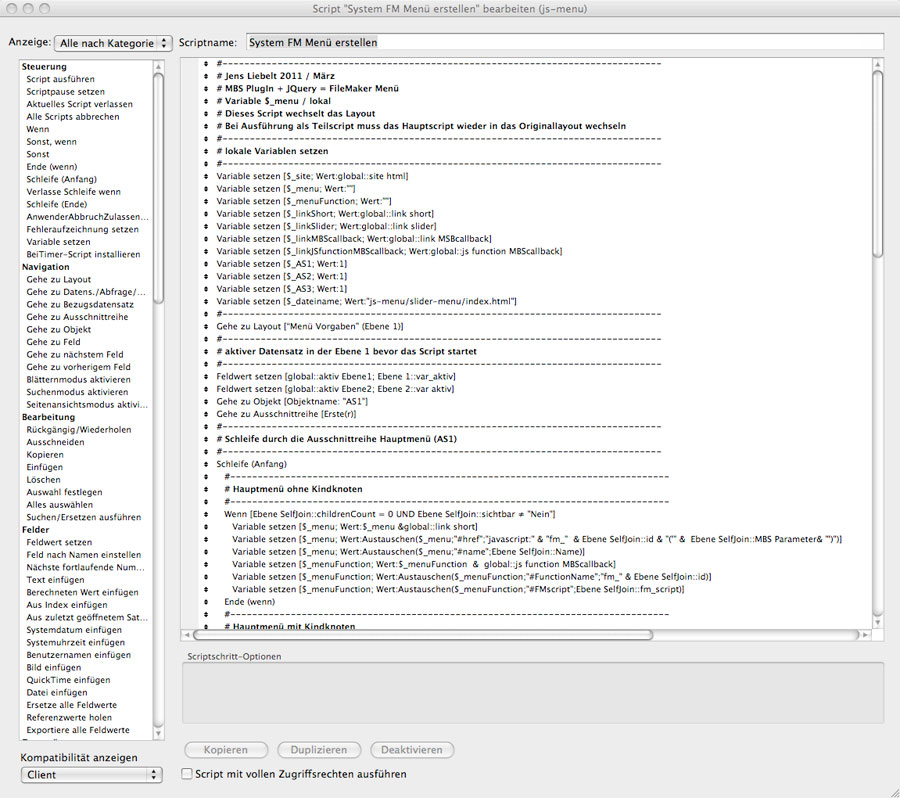900x798 pixels.
Task: Select "Variable setzen" in the Steuerung step list
Action: [58, 242]
